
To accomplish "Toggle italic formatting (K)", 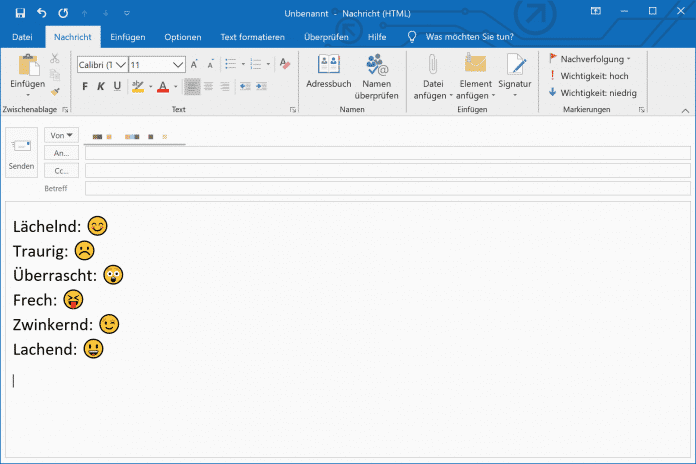I will [101, 86].
